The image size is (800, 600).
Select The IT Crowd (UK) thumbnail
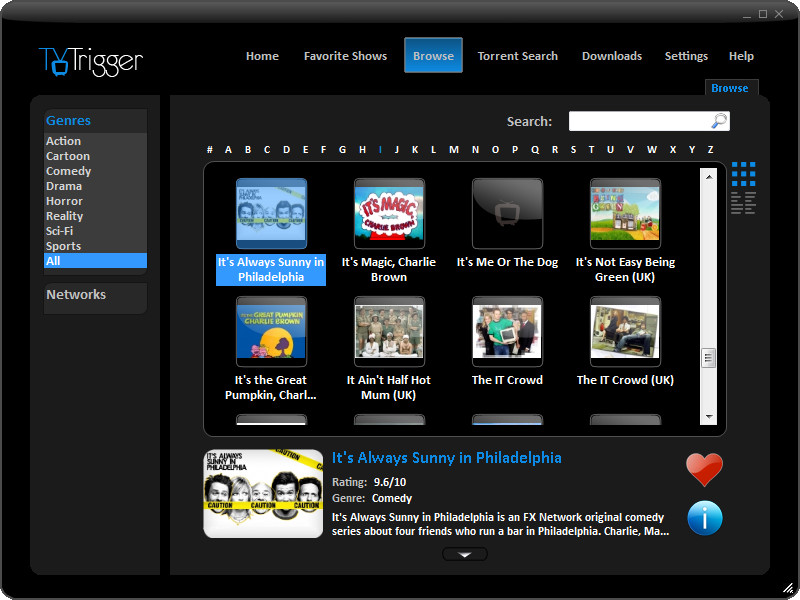coord(625,332)
